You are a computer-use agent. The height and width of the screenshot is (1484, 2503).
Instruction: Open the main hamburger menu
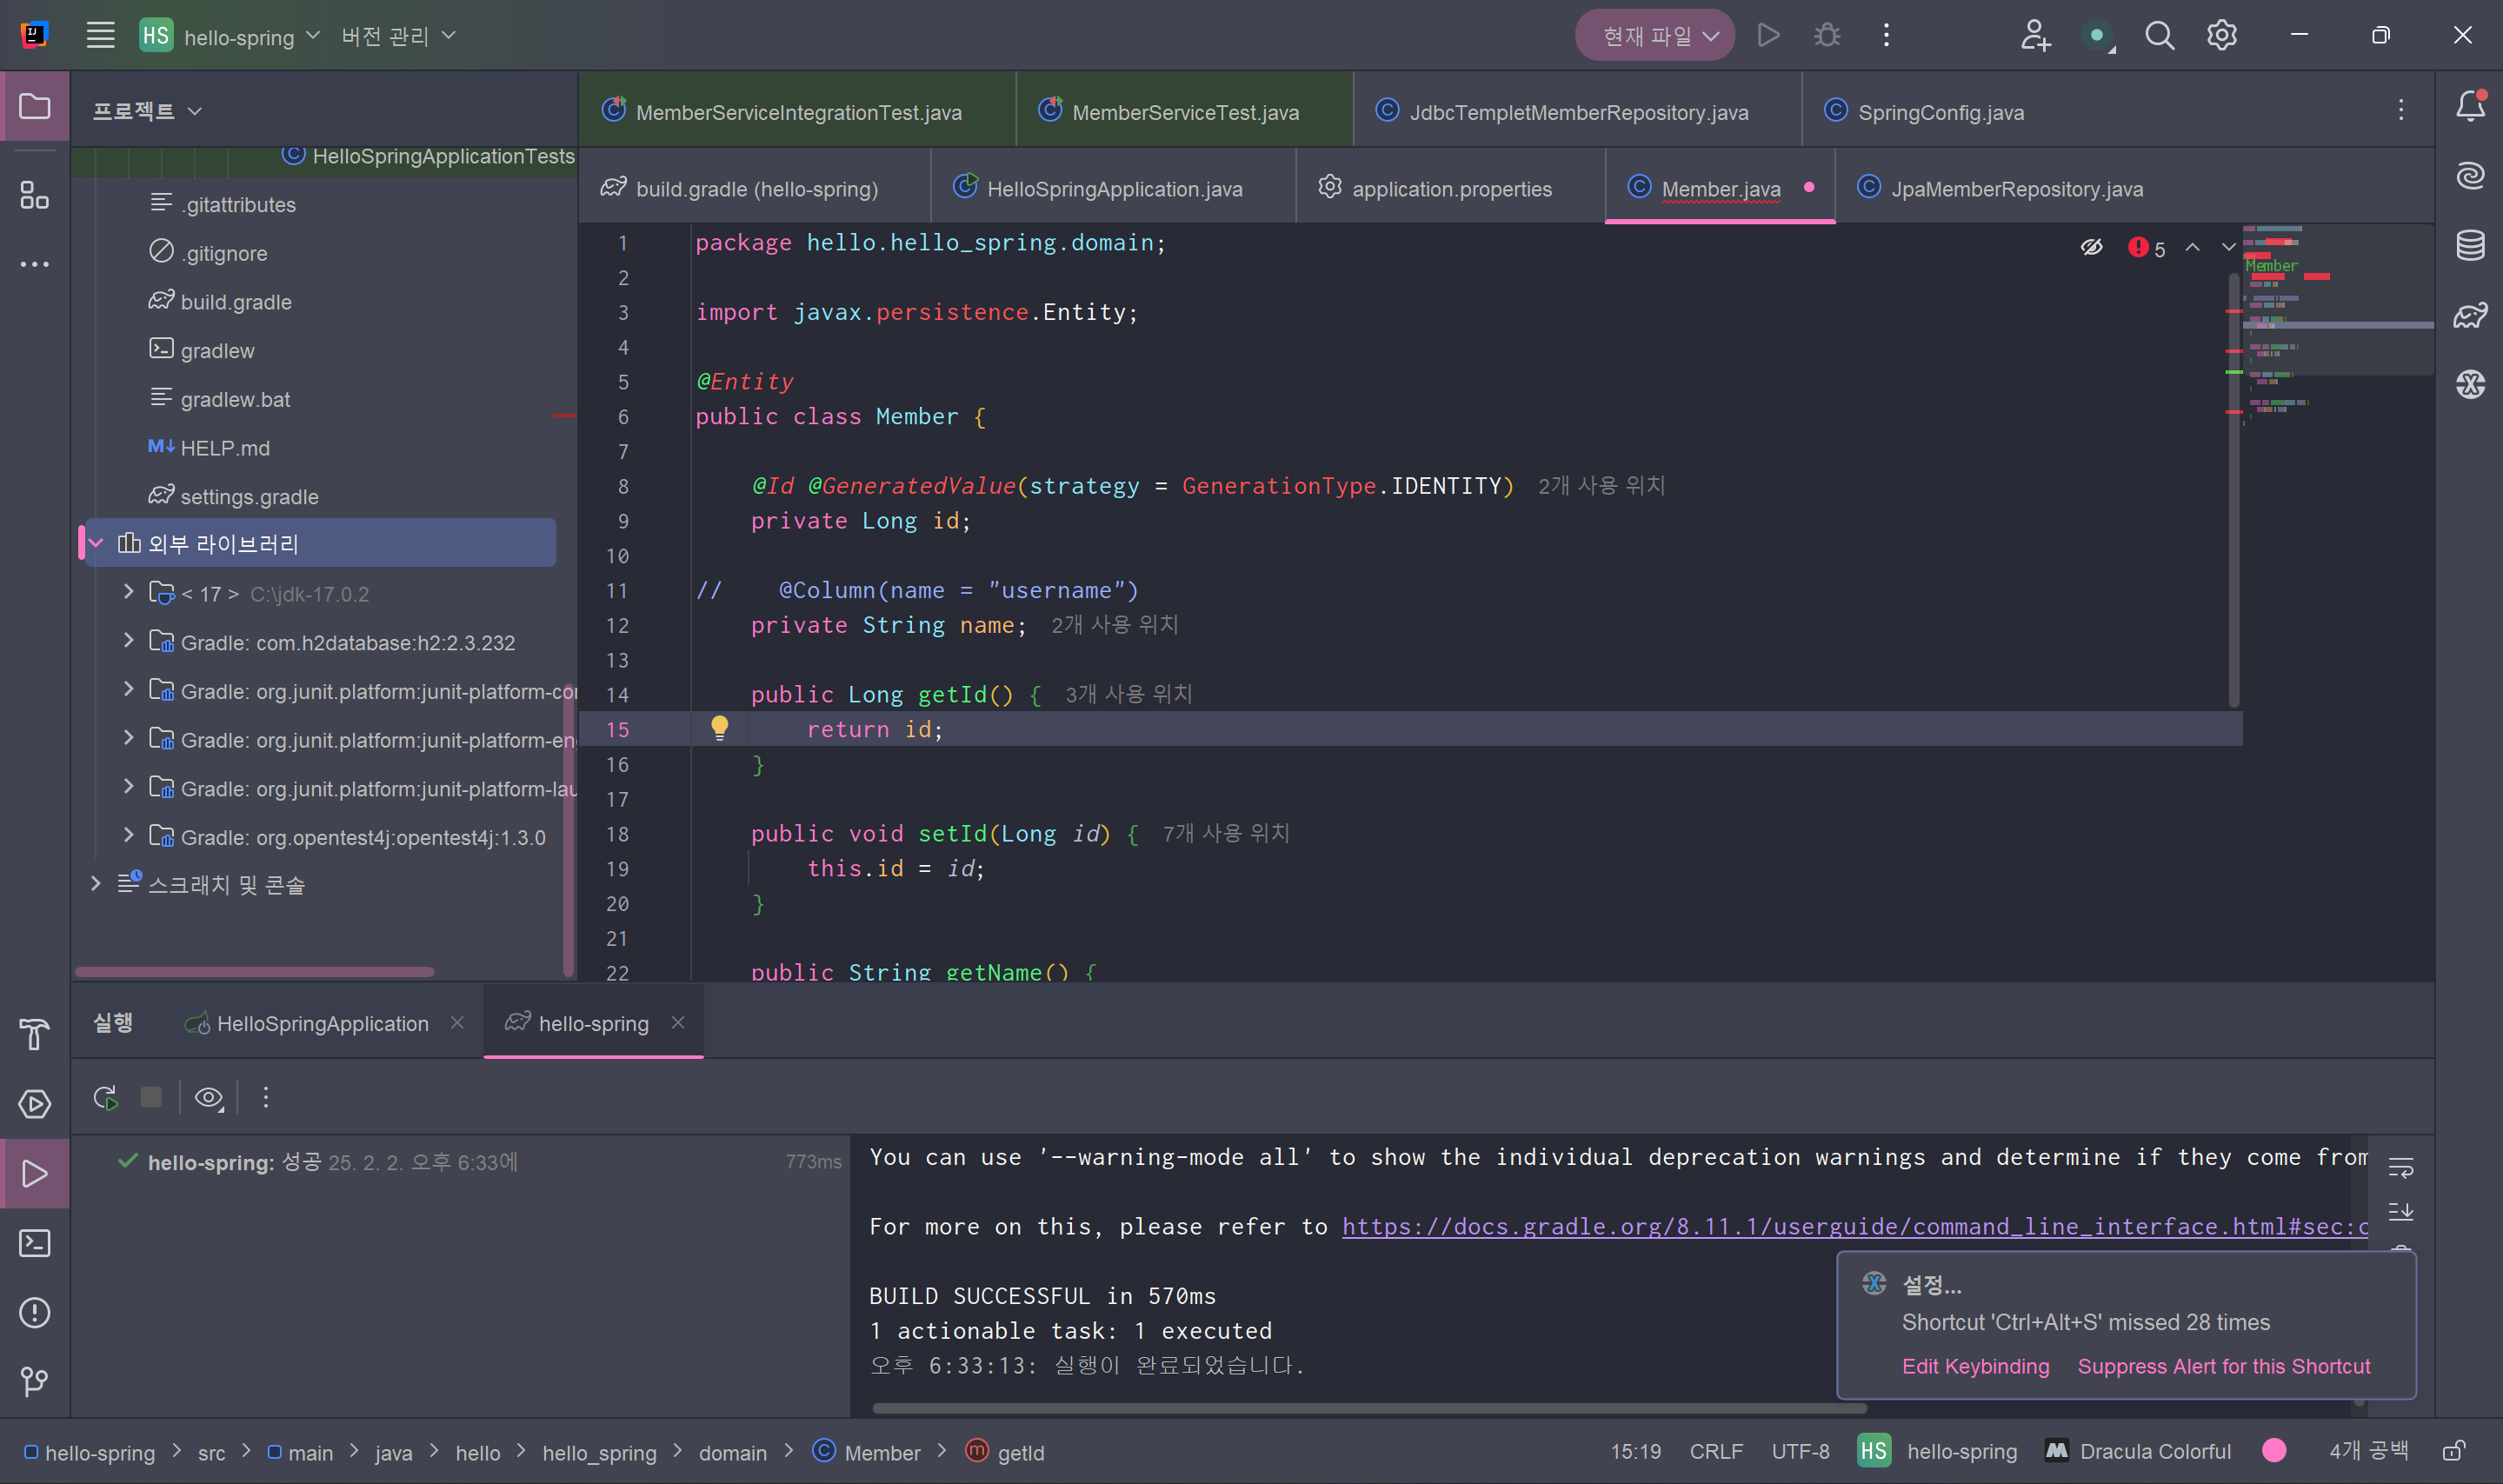(x=100, y=36)
